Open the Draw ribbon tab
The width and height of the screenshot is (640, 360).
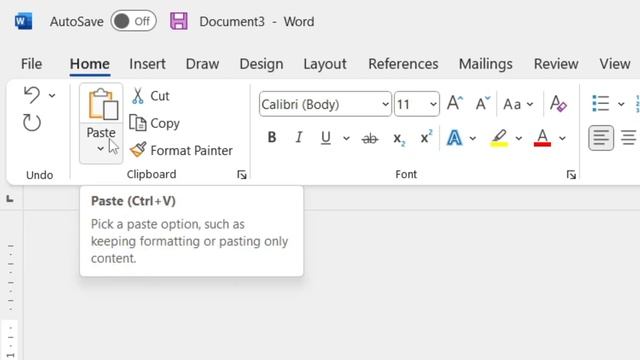click(202, 64)
